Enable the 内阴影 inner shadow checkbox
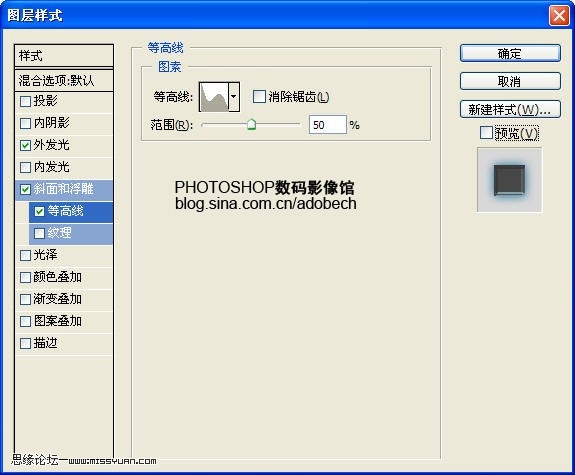Viewport: 575px width, 475px height. [x=25, y=123]
